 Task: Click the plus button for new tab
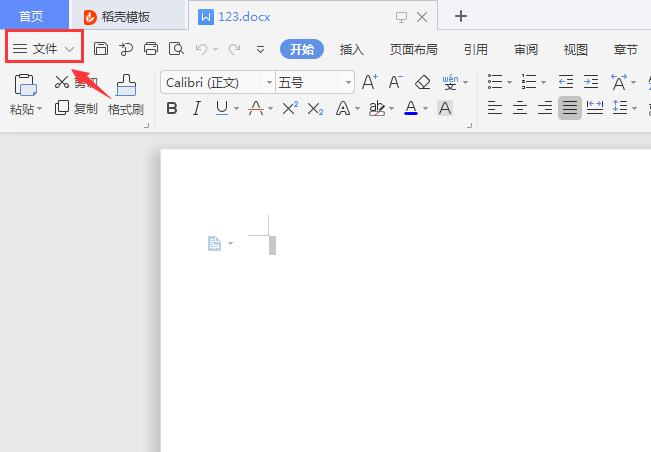tap(461, 16)
